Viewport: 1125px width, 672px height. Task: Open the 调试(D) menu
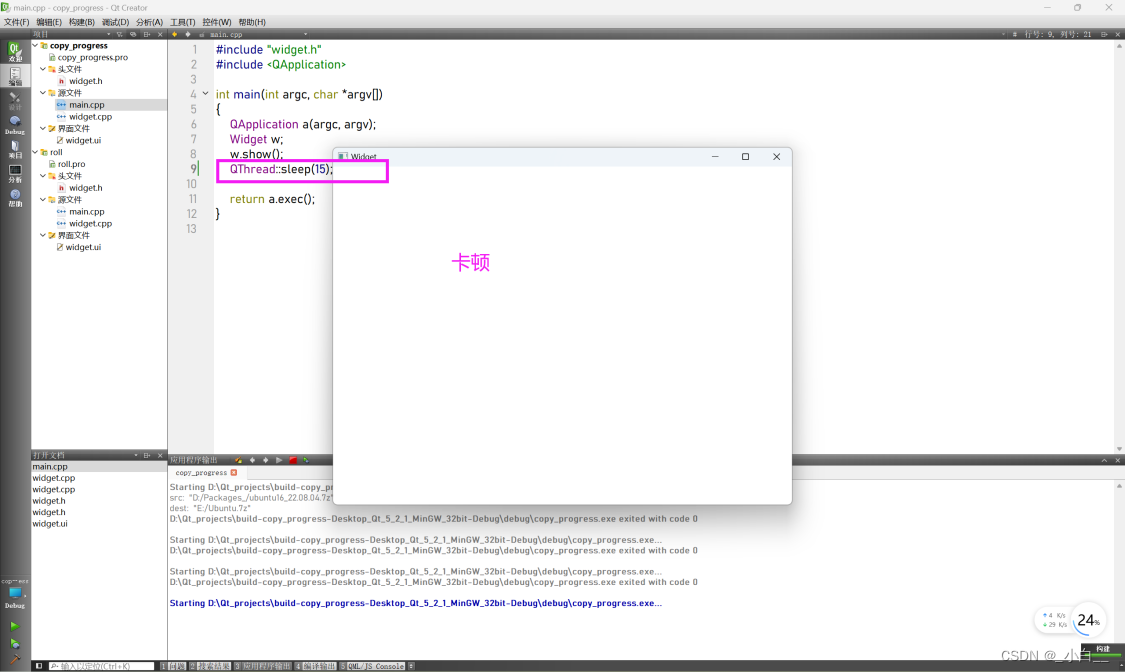point(116,22)
